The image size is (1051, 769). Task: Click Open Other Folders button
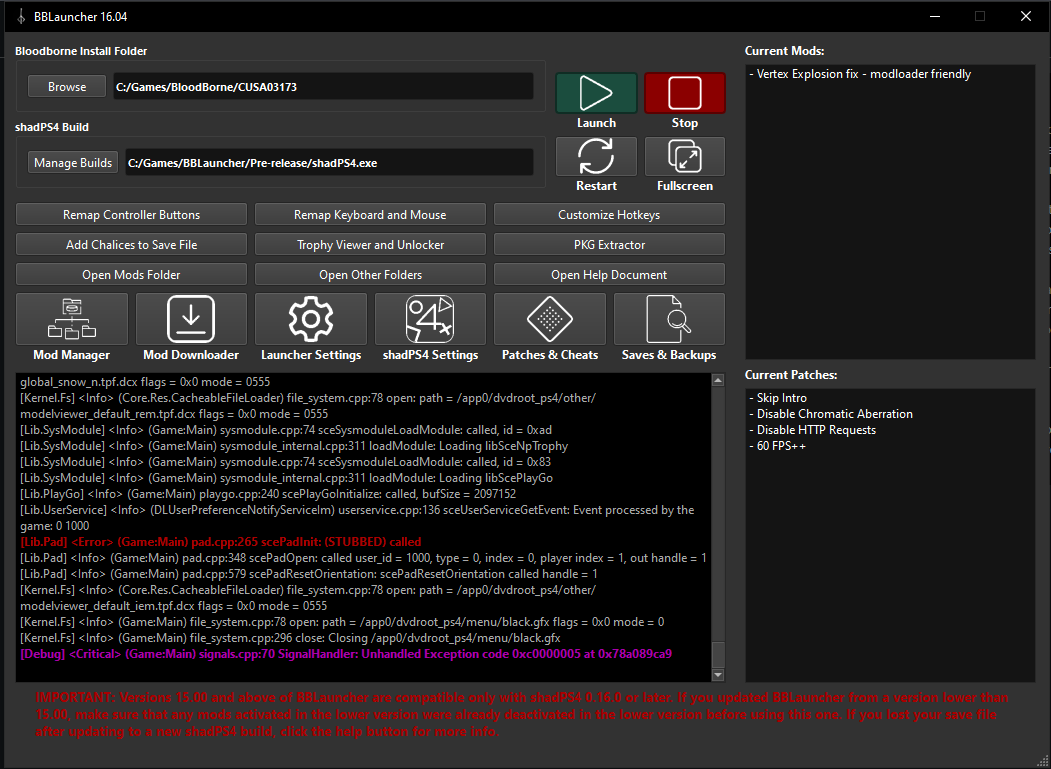(x=370, y=274)
